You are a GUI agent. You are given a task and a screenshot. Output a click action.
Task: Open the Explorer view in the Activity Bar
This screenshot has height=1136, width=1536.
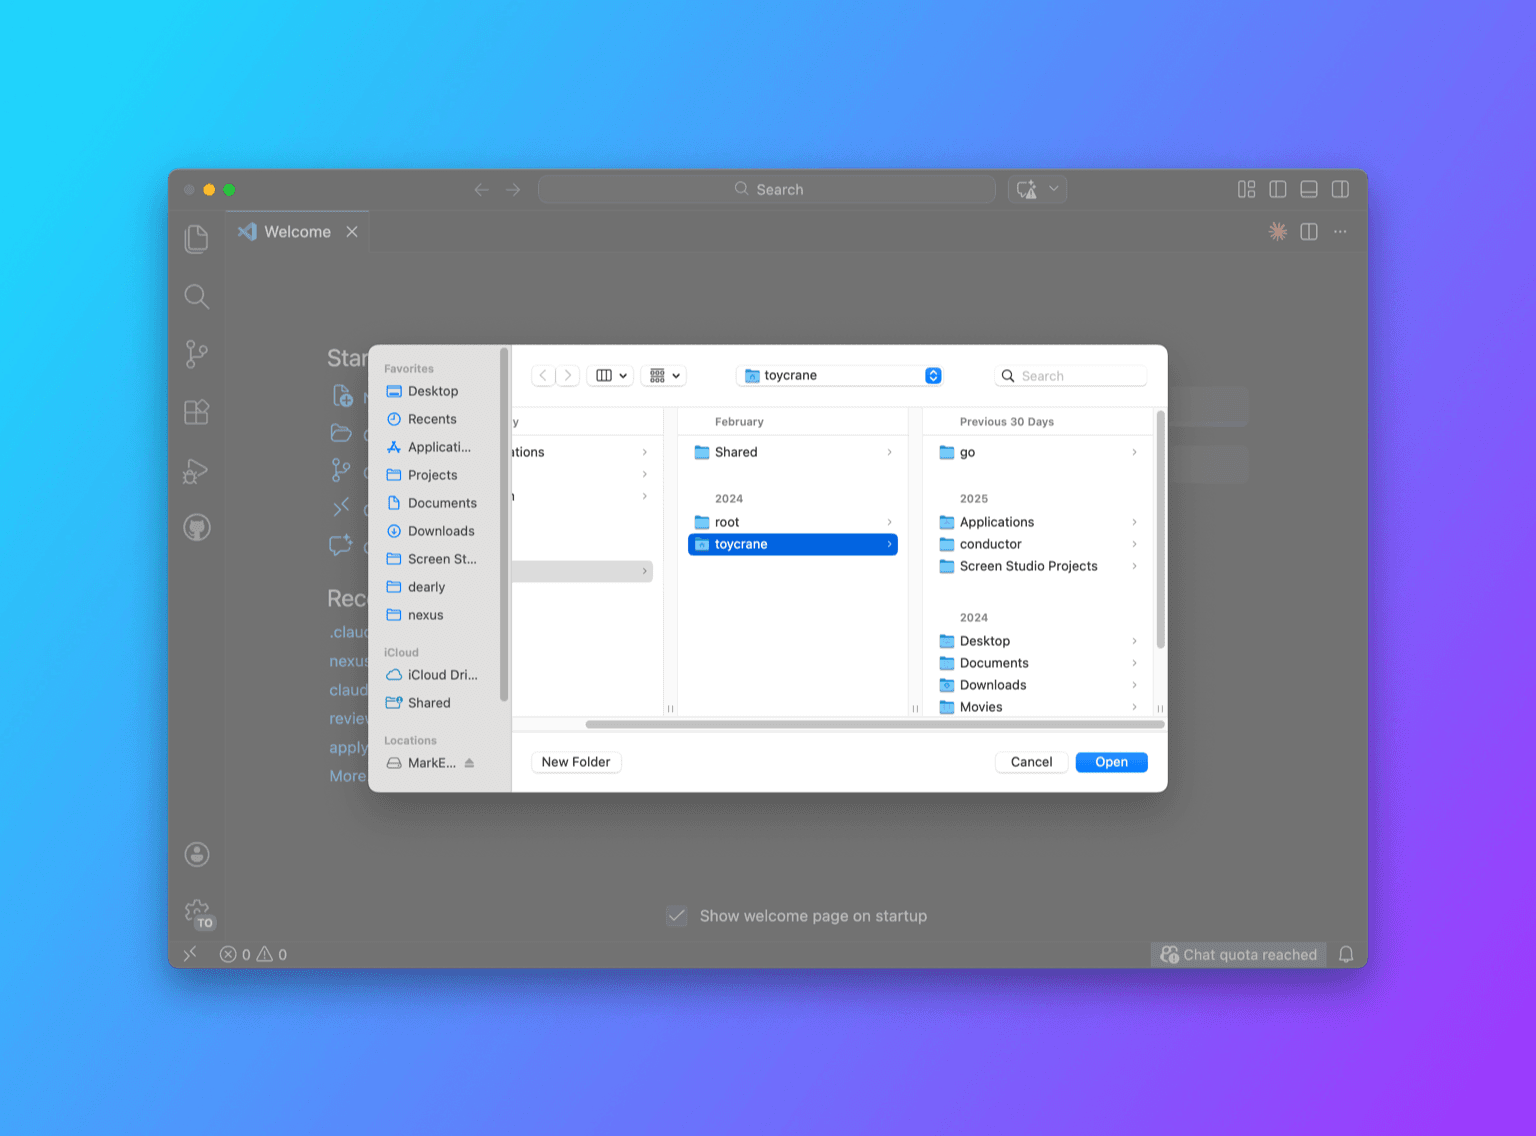[x=196, y=238]
